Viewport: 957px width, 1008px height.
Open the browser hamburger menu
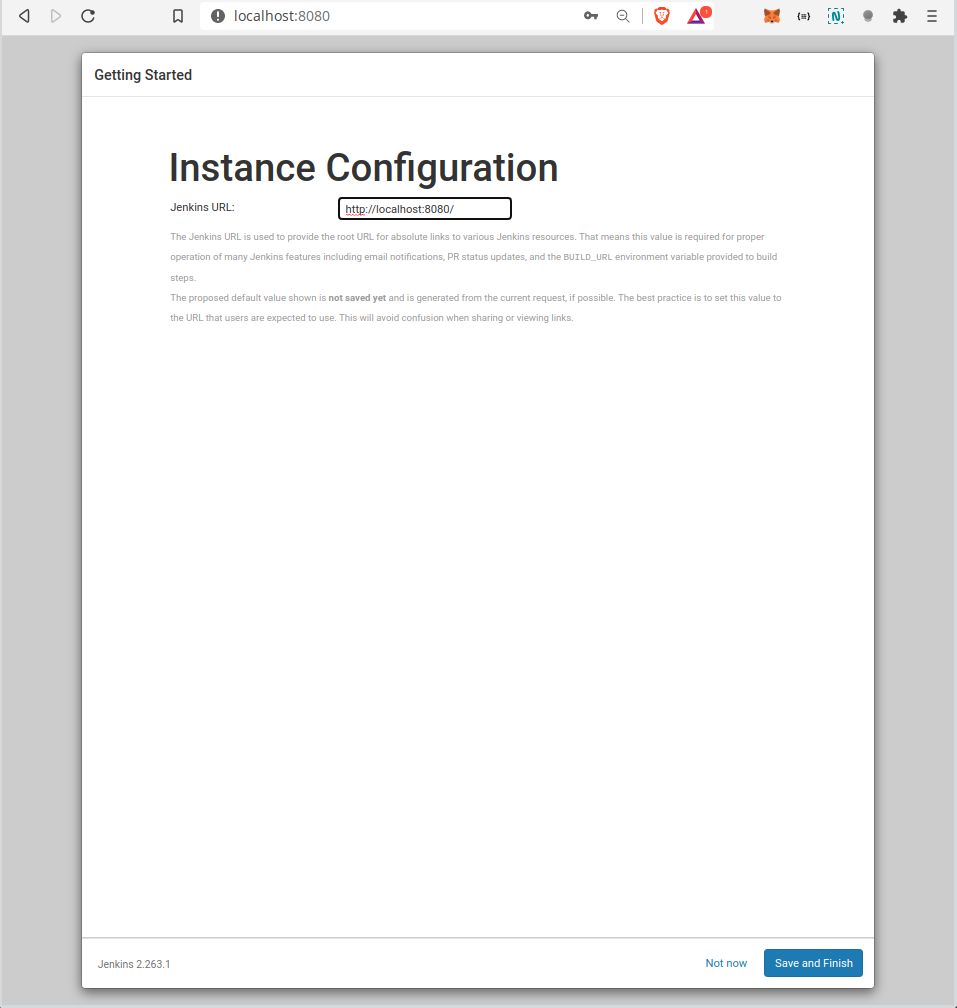(x=932, y=16)
